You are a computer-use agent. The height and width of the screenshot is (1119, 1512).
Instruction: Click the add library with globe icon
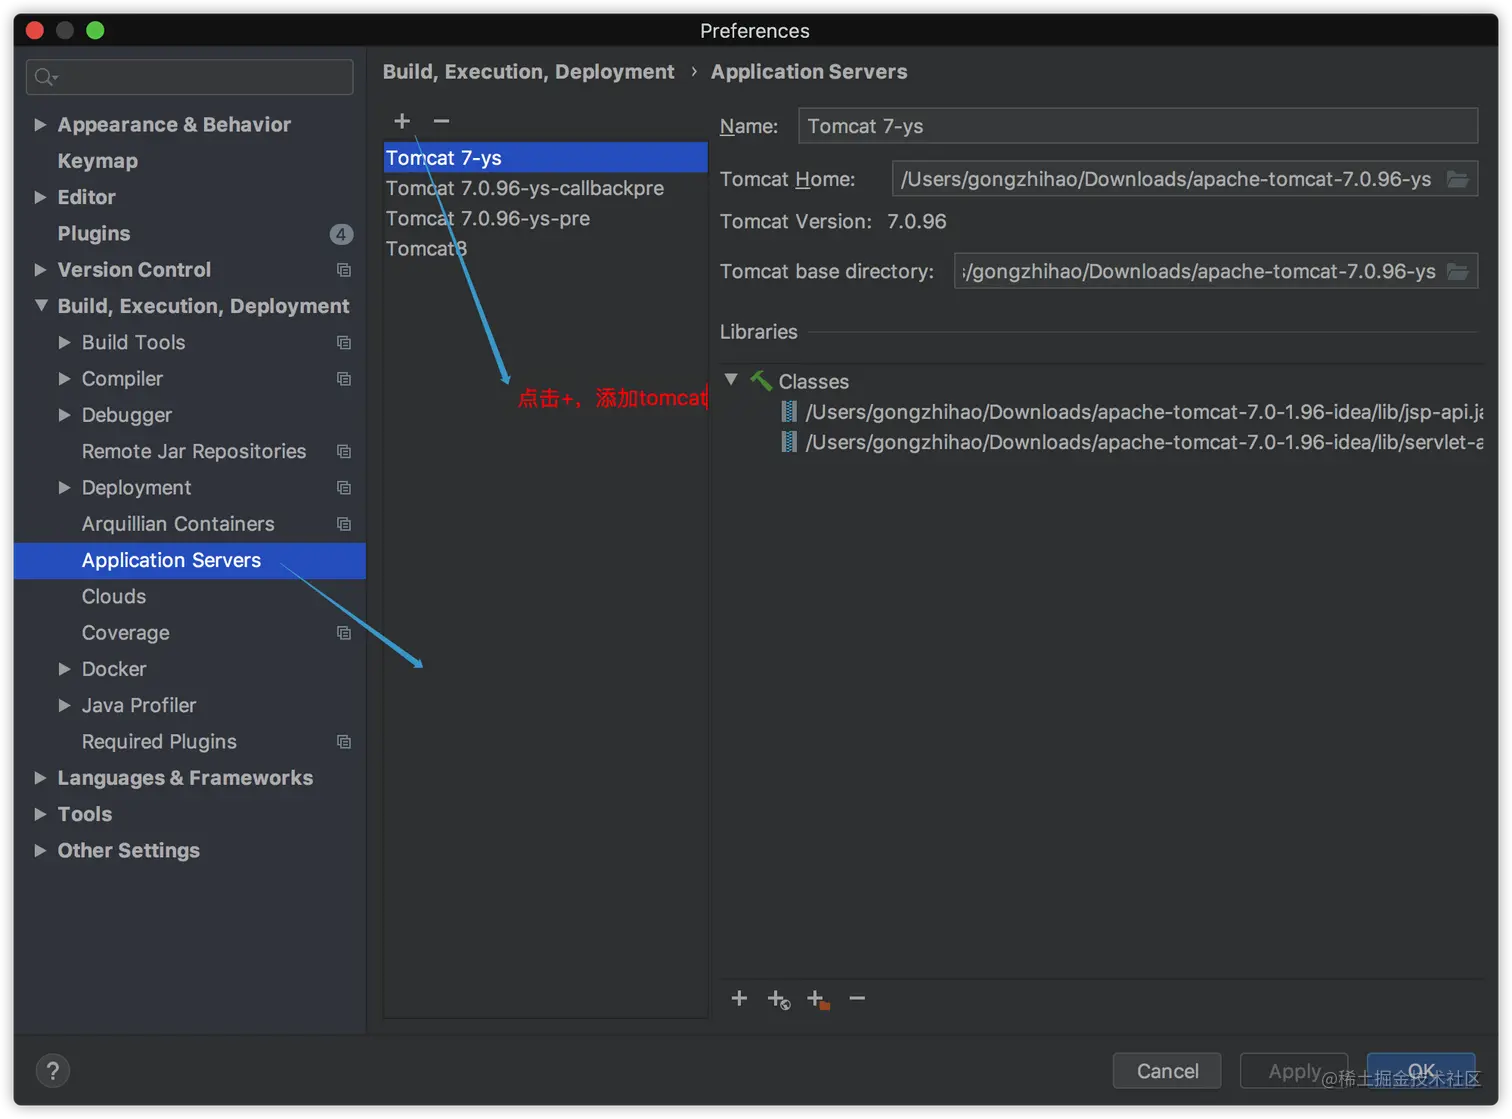tap(779, 999)
